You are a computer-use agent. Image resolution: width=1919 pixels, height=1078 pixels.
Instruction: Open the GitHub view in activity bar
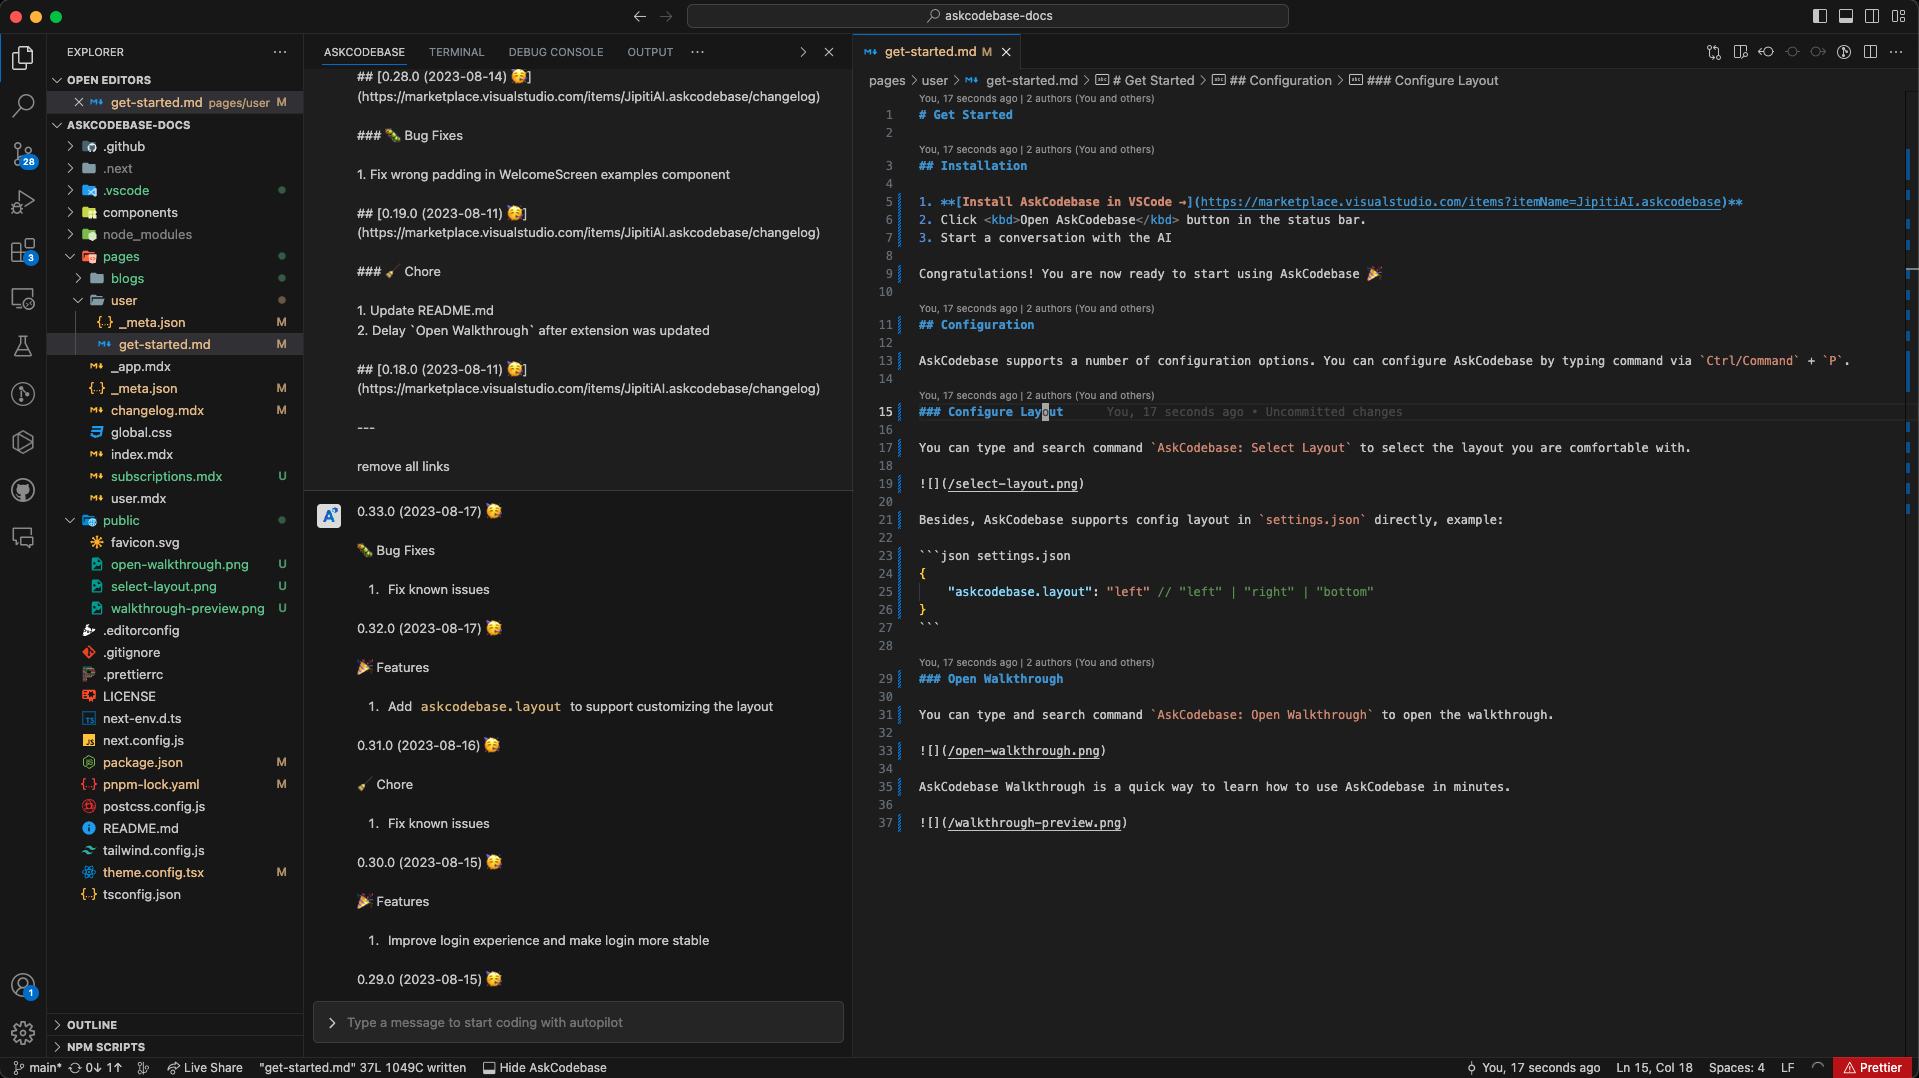click(23, 490)
